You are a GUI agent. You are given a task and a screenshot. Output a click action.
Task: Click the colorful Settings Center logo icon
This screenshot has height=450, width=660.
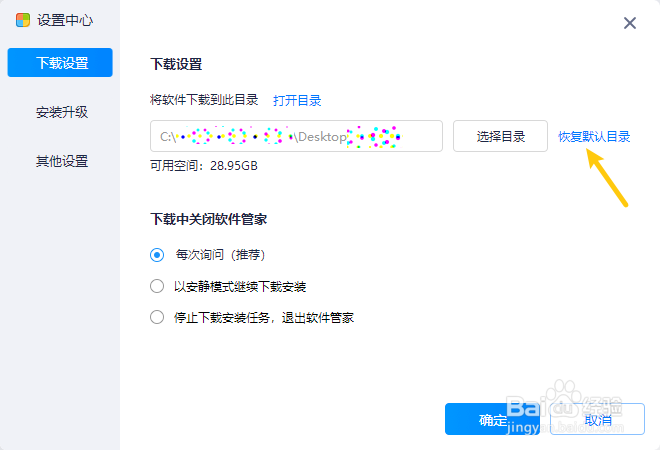[x=23, y=21]
